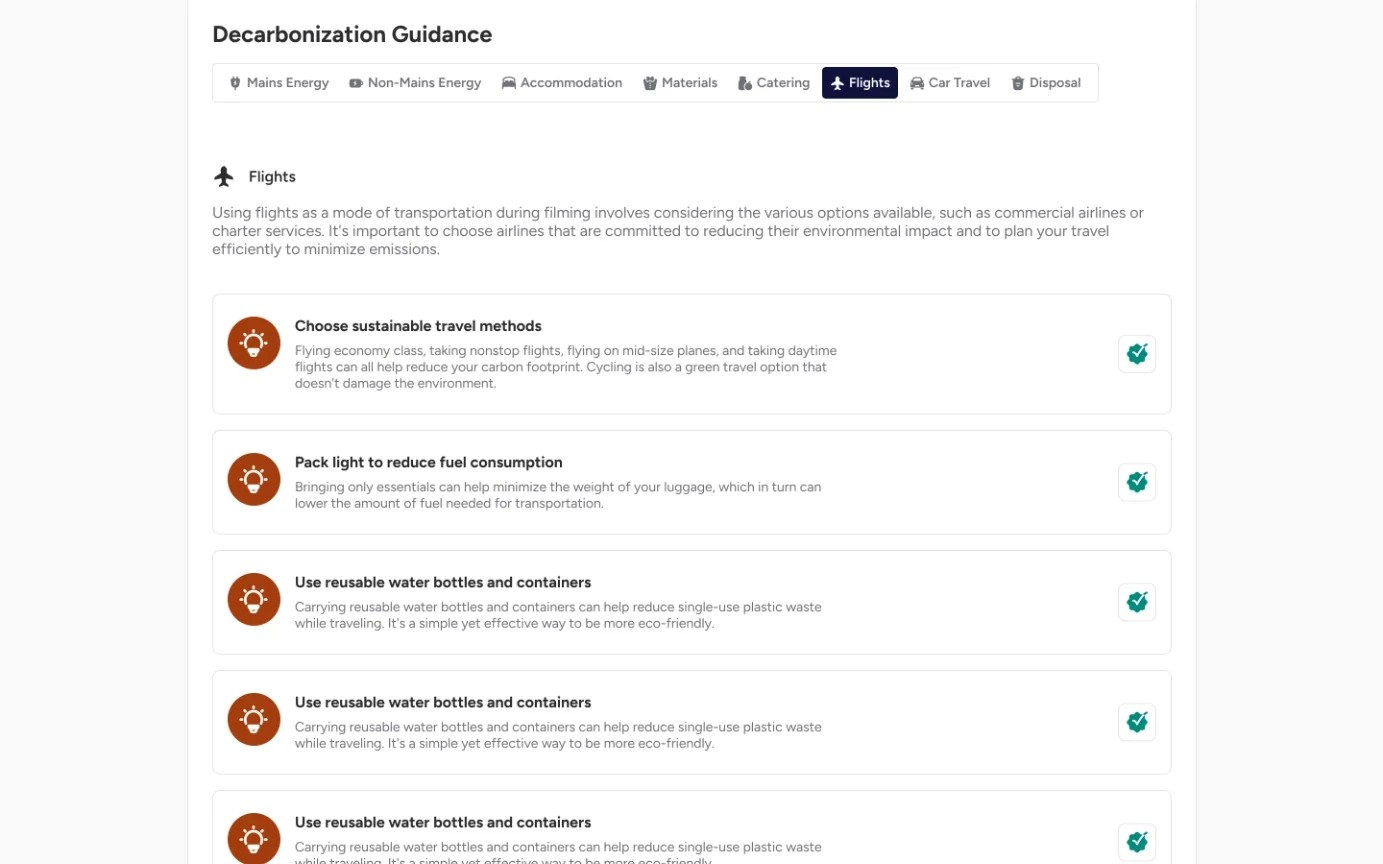Click the airplane icon beside the Flights section heading
Image resolution: width=1383 pixels, height=864 pixels.
pyautogui.click(x=224, y=177)
